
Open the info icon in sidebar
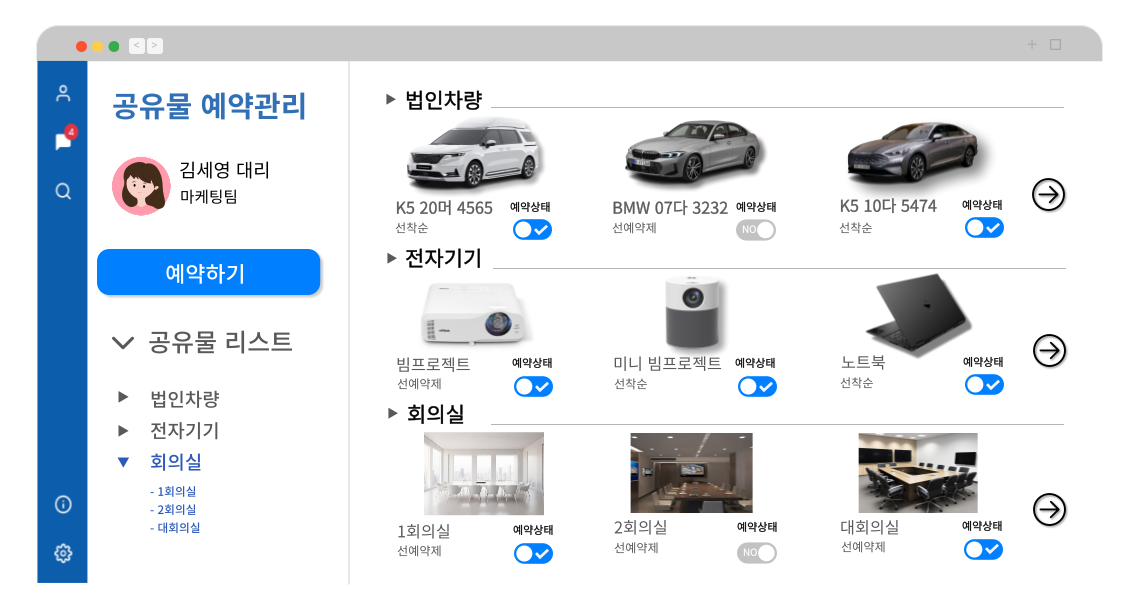63,504
